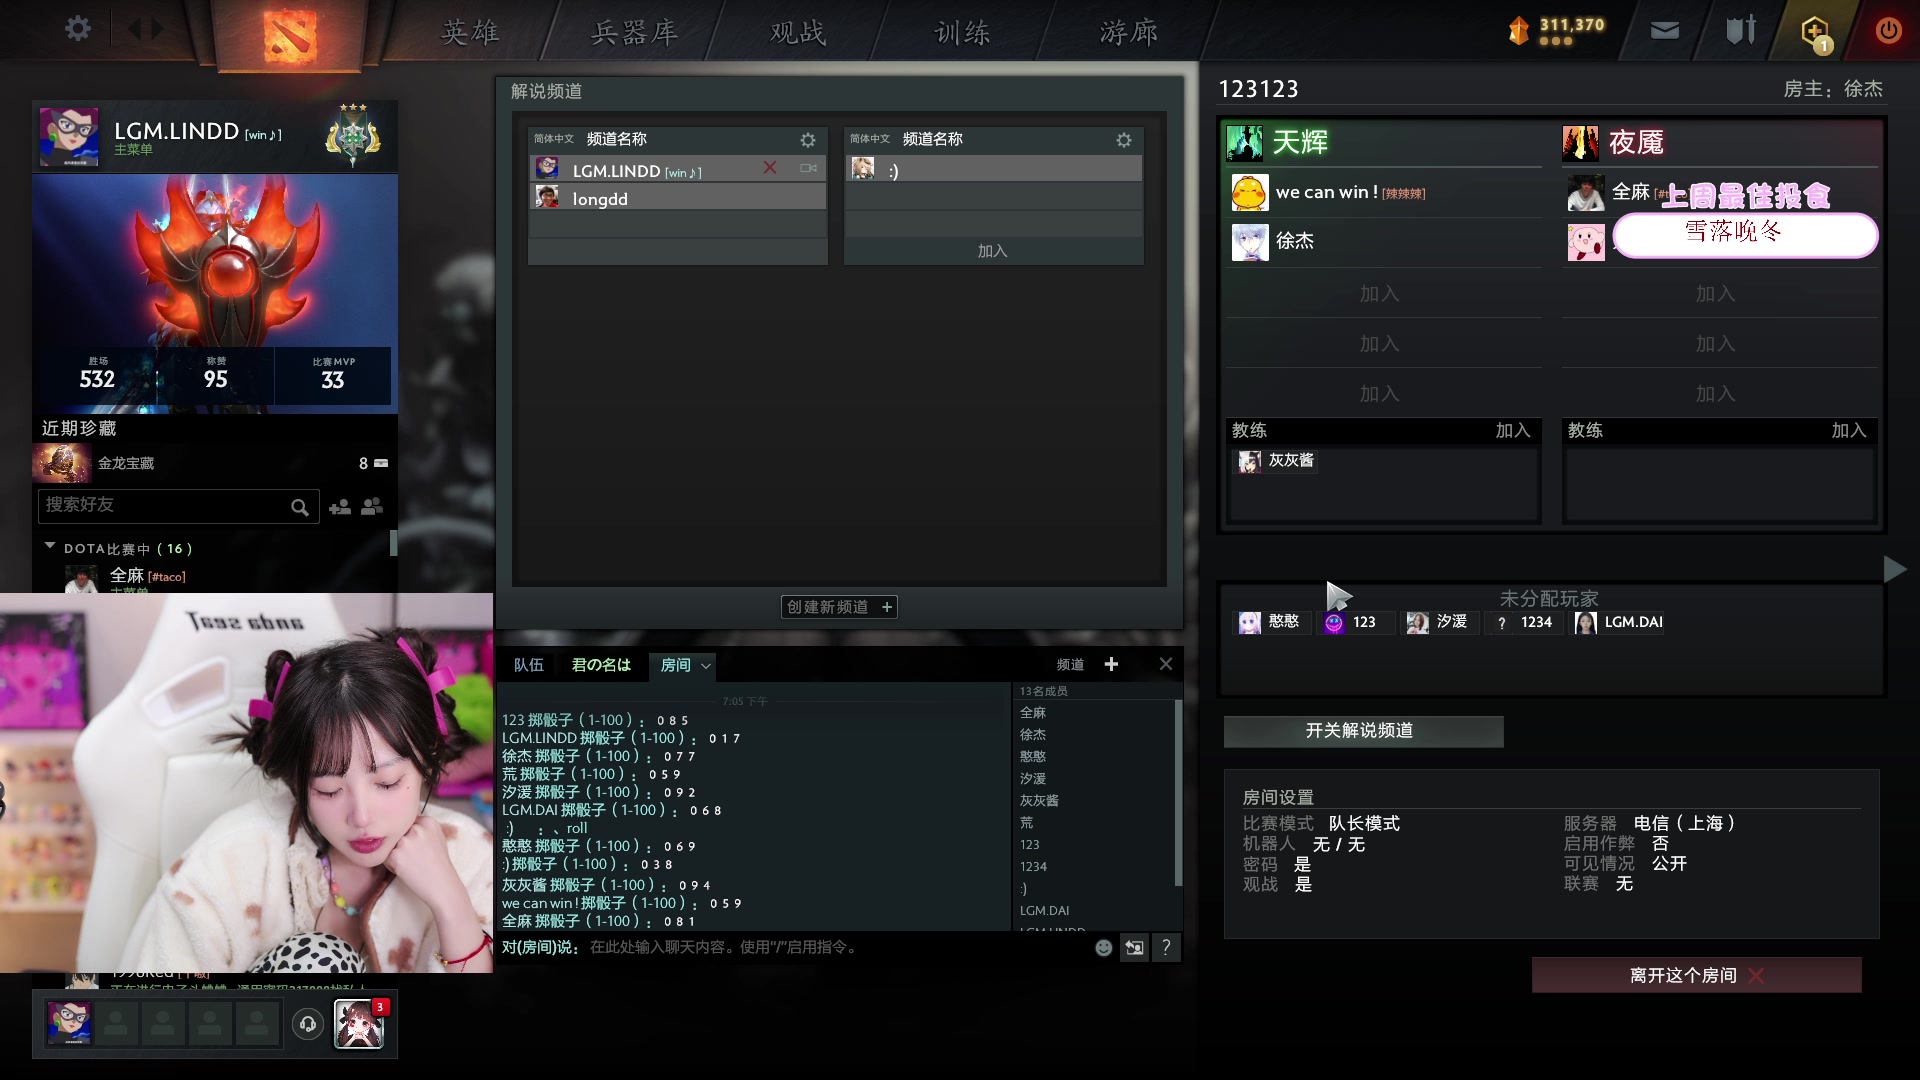Open the friends group icon
This screenshot has width=1920, height=1080.
click(x=372, y=506)
